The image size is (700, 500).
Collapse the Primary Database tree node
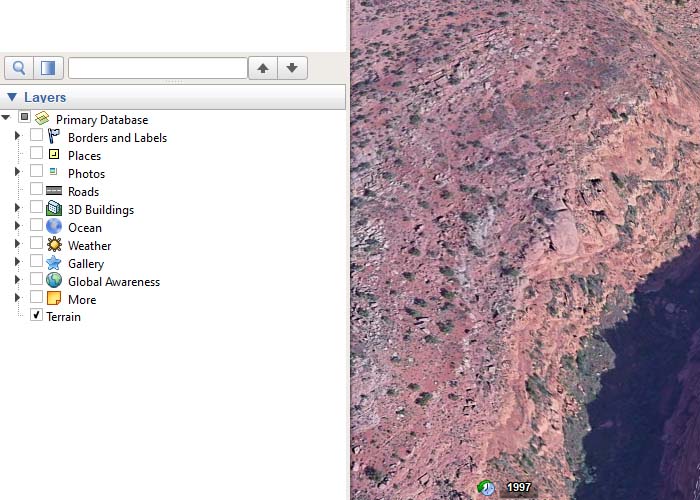tap(7, 119)
